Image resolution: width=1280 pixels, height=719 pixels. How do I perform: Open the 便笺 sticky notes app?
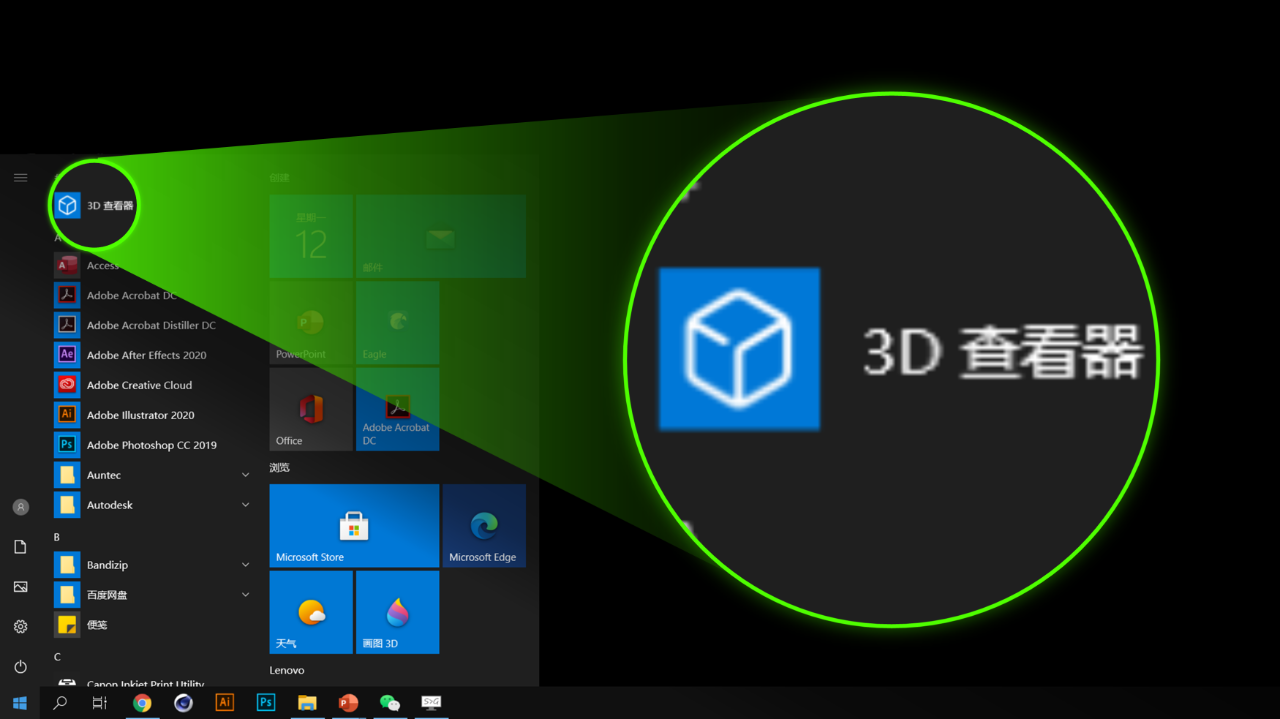pos(154,625)
